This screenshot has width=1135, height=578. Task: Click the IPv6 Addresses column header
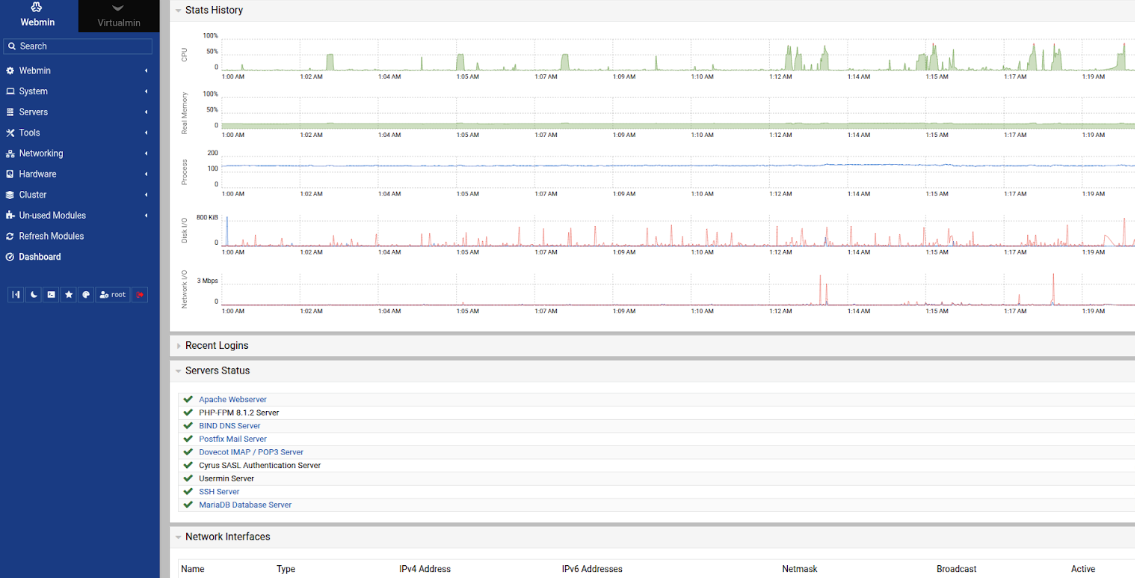tap(592, 569)
